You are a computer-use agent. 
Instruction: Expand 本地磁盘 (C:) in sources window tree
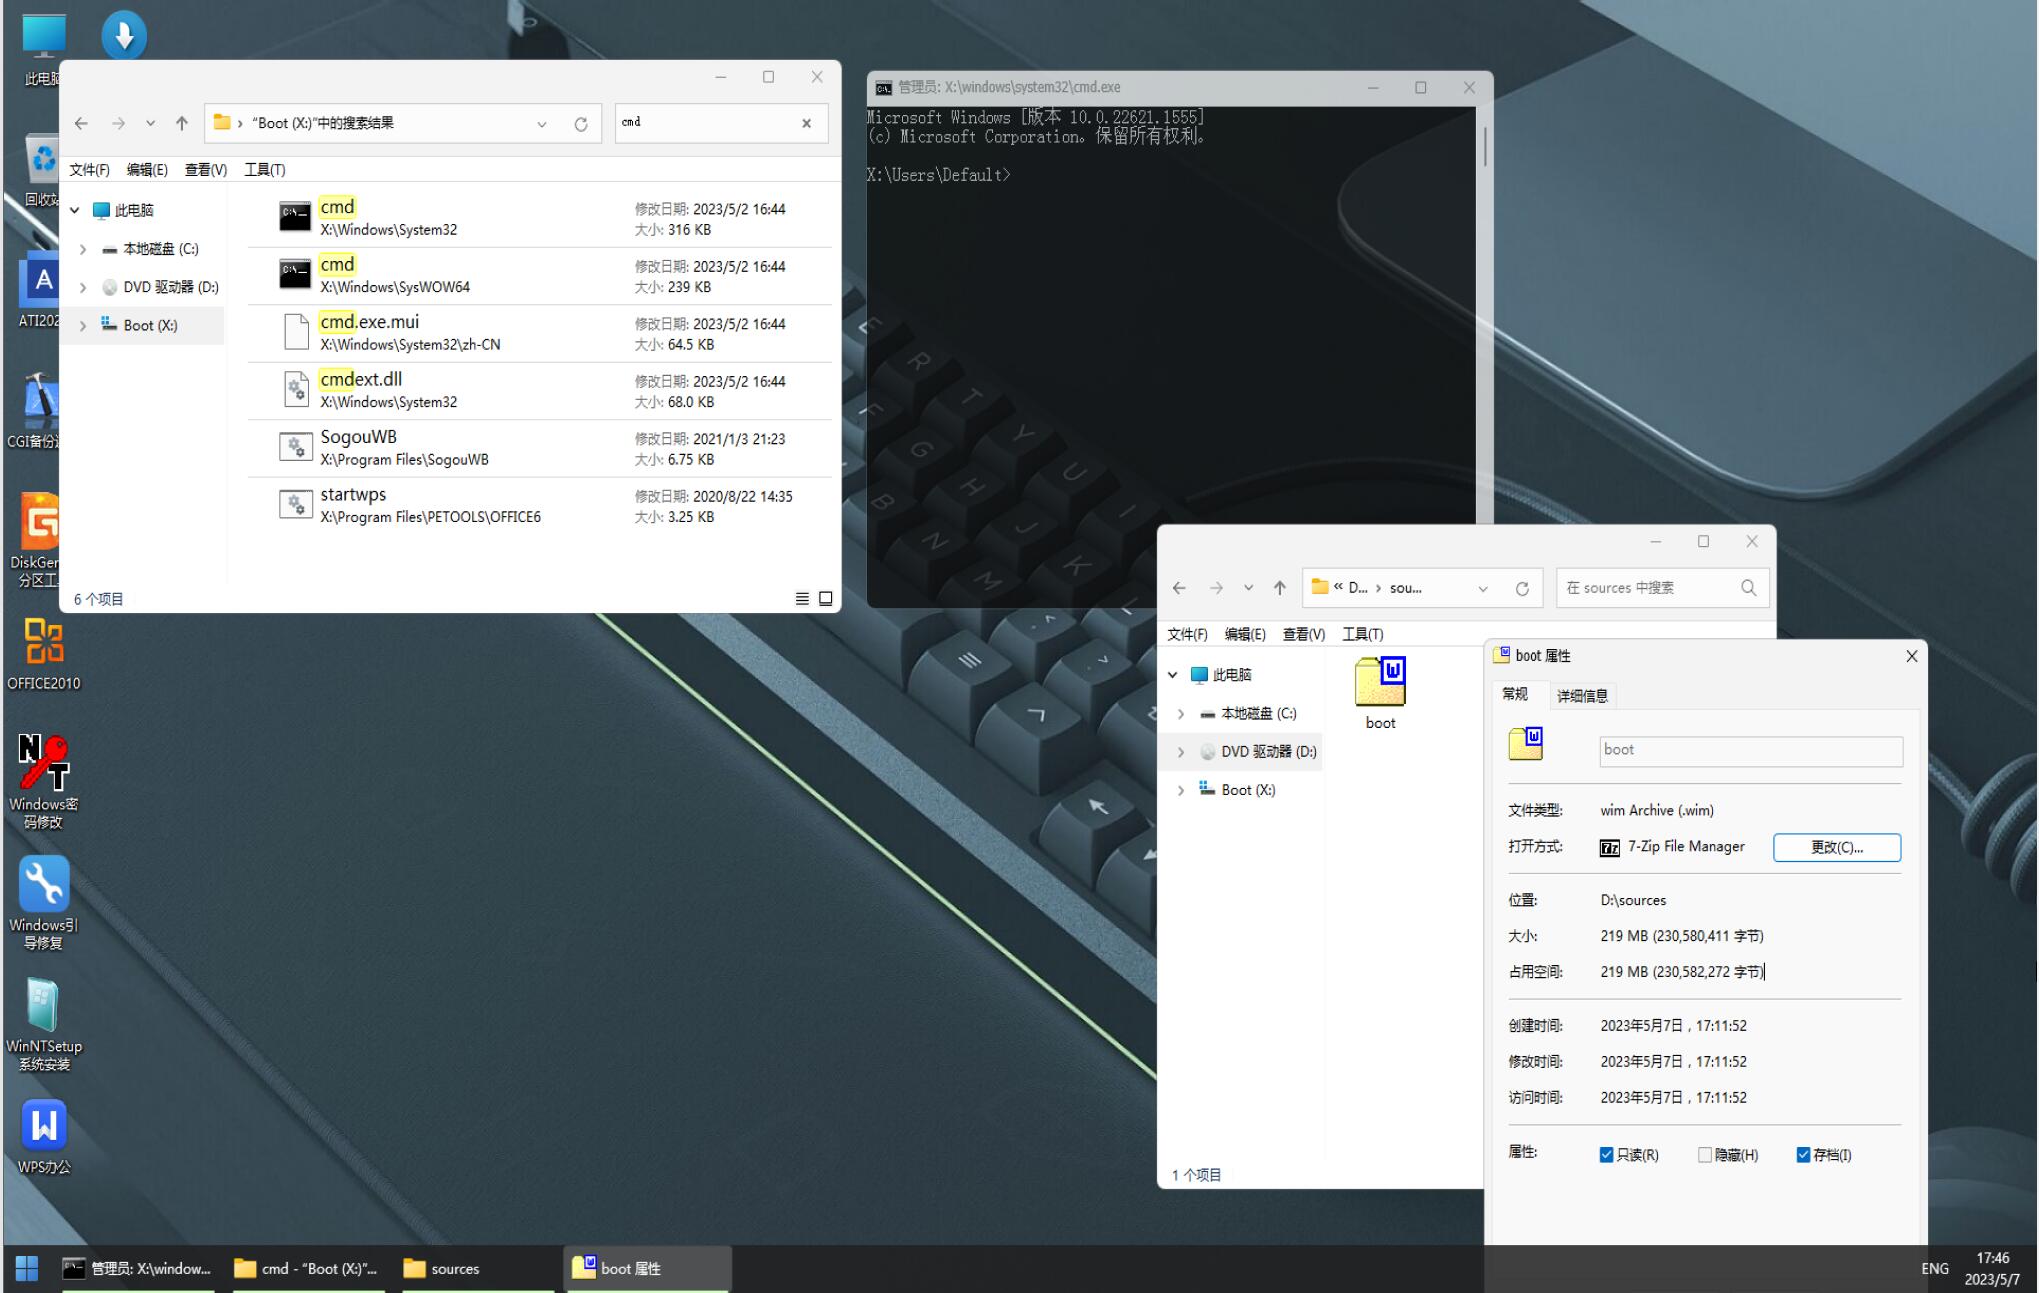[1181, 713]
